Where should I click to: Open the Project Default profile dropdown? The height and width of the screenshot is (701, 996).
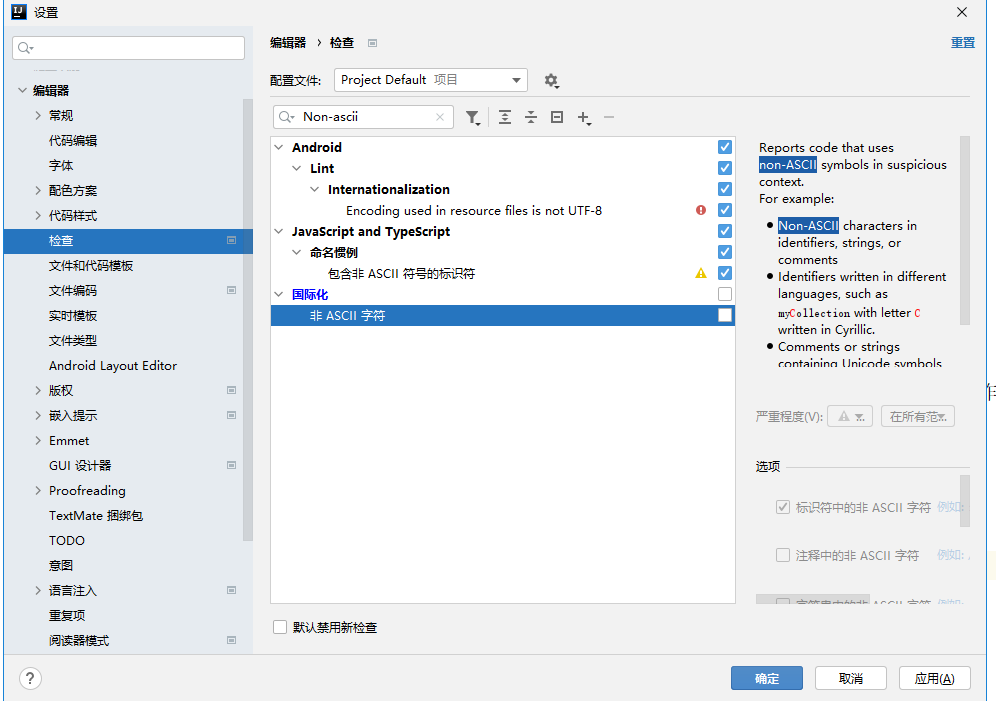tap(431, 80)
